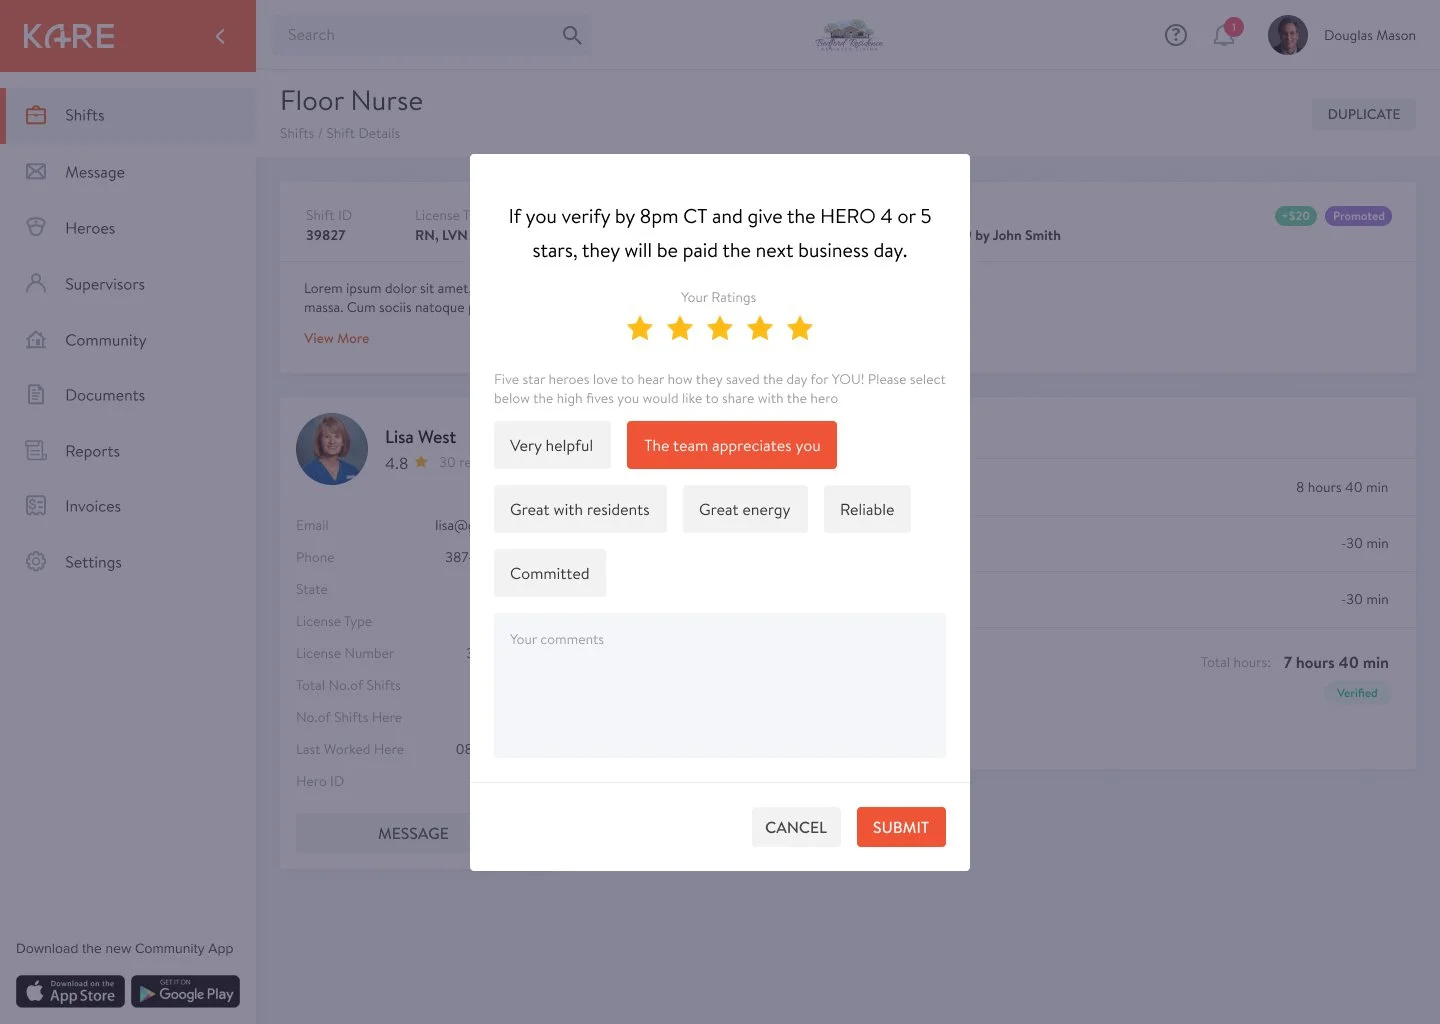Viewport: 1440px width, 1024px height.
Task: Select the fifth rating star
Action: [800, 327]
